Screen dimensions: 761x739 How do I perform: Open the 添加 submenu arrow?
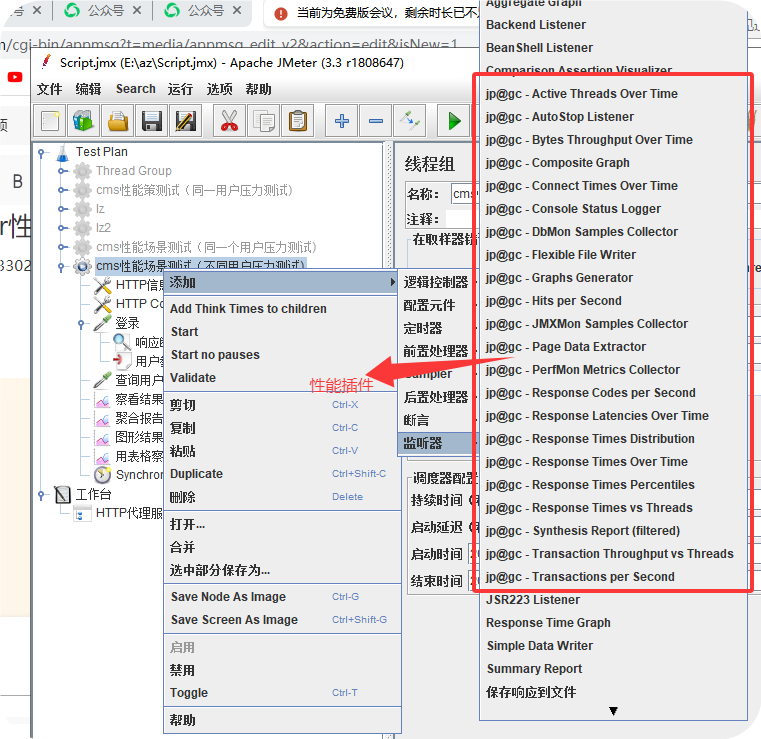coord(392,282)
